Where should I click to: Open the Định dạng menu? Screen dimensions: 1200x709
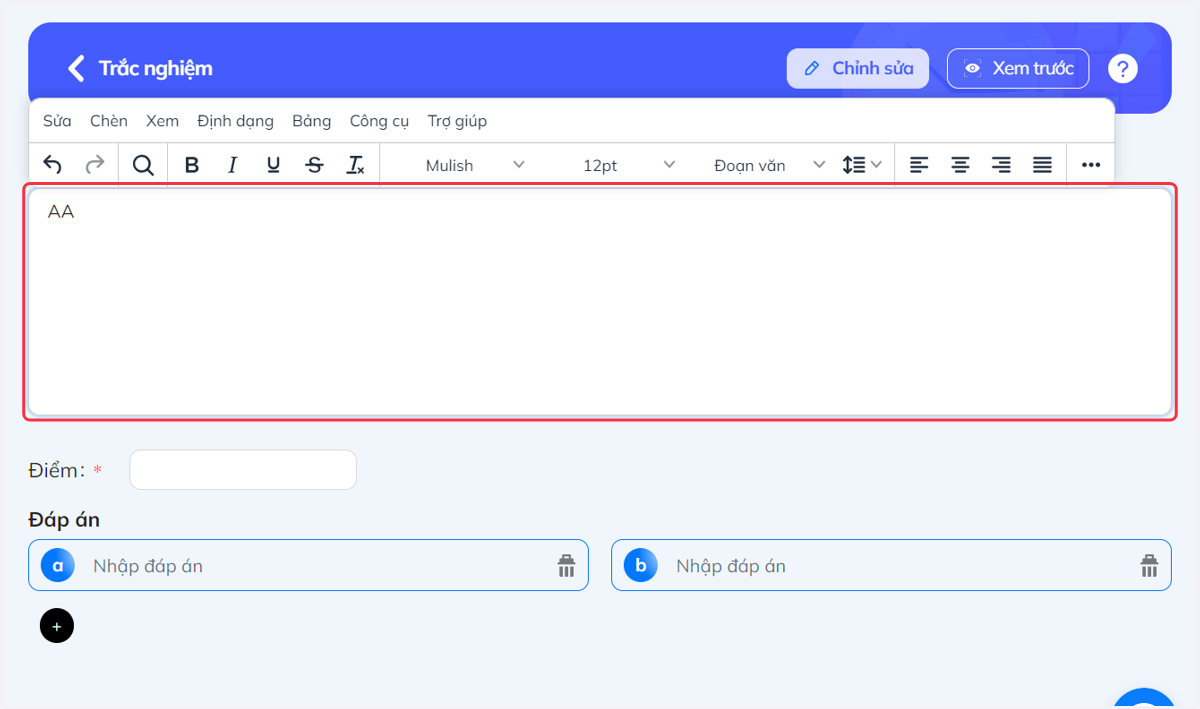click(x=235, y=121)
